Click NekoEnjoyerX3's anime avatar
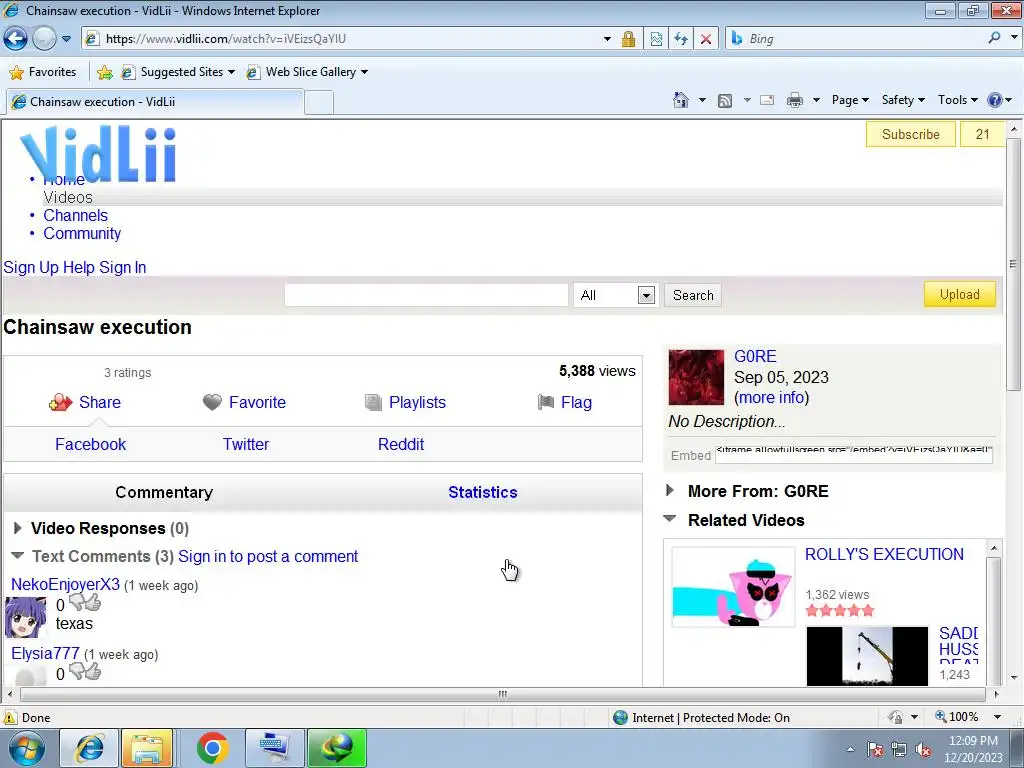 (x=26, y=616)
